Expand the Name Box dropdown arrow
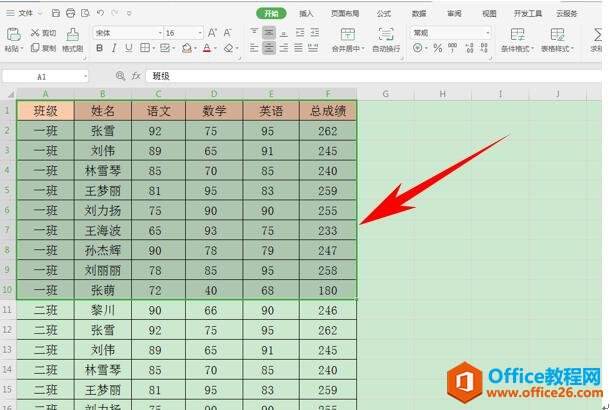This screenshot has width=610, height=410. click(x=86, y=76)
